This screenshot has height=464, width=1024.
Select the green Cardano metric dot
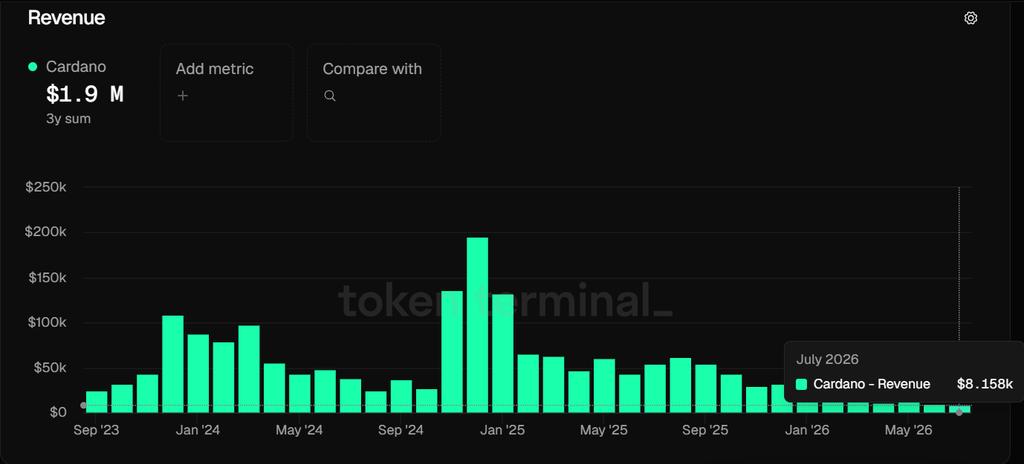tap(33, 67)
